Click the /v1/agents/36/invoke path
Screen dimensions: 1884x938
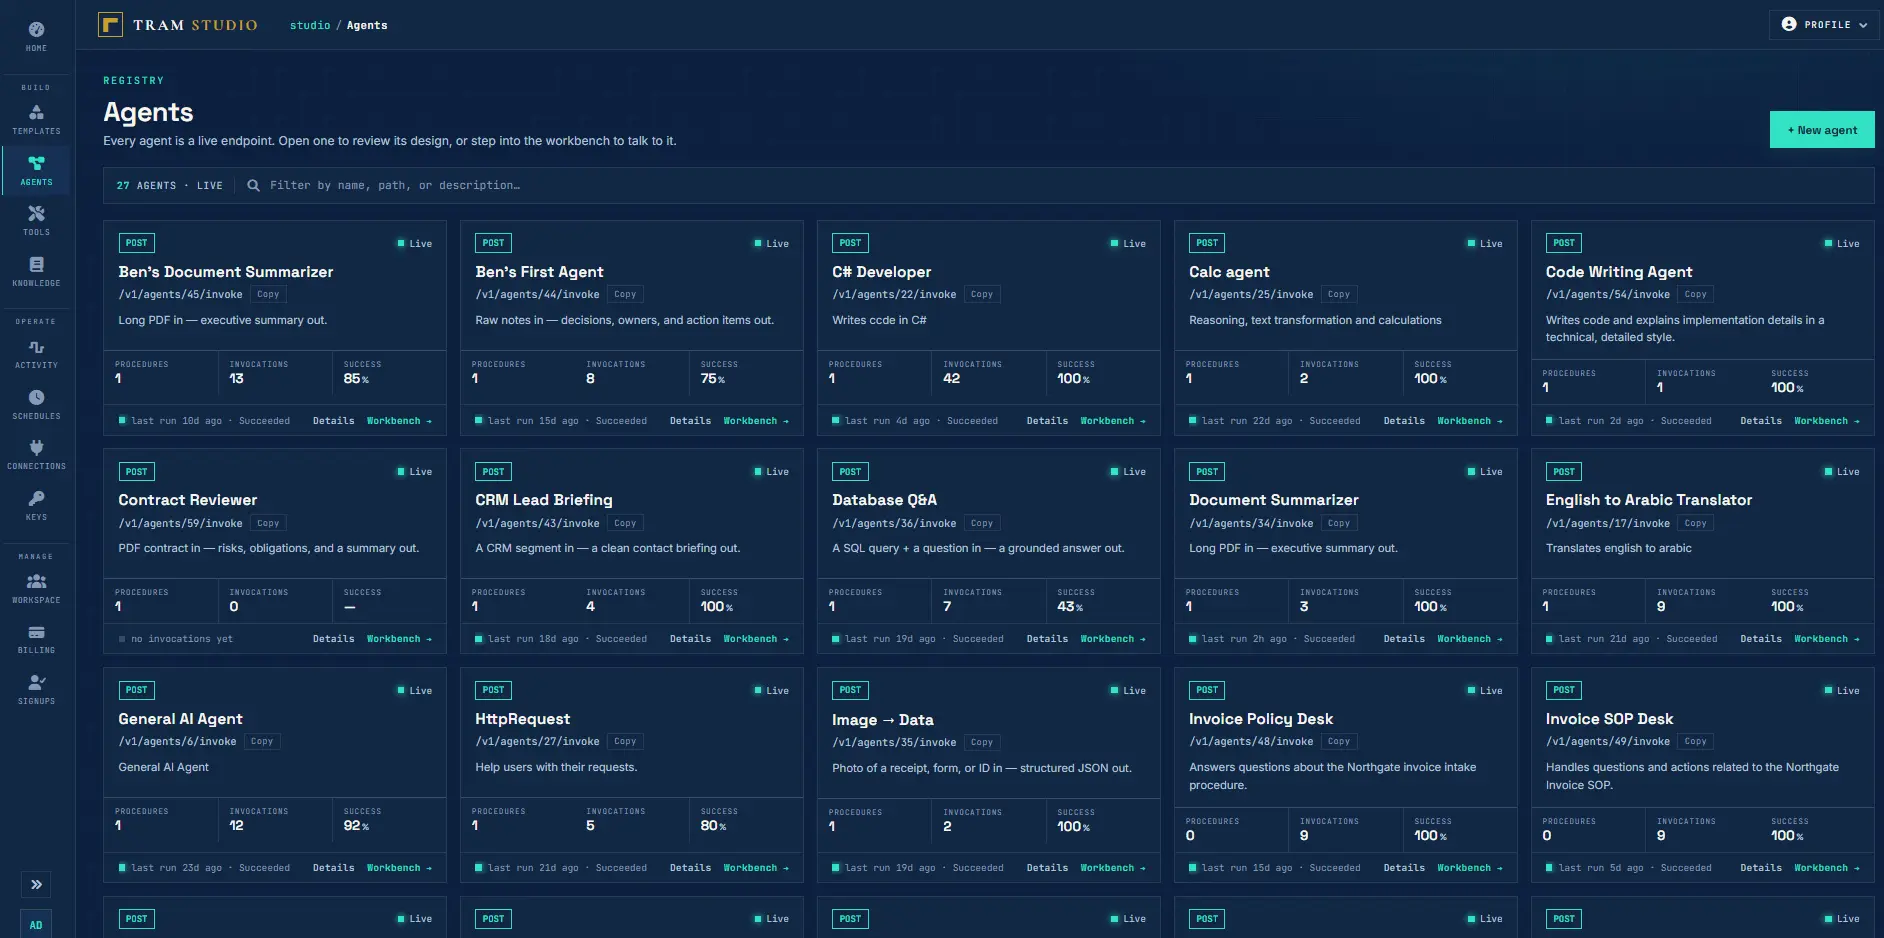coord(894,523)
